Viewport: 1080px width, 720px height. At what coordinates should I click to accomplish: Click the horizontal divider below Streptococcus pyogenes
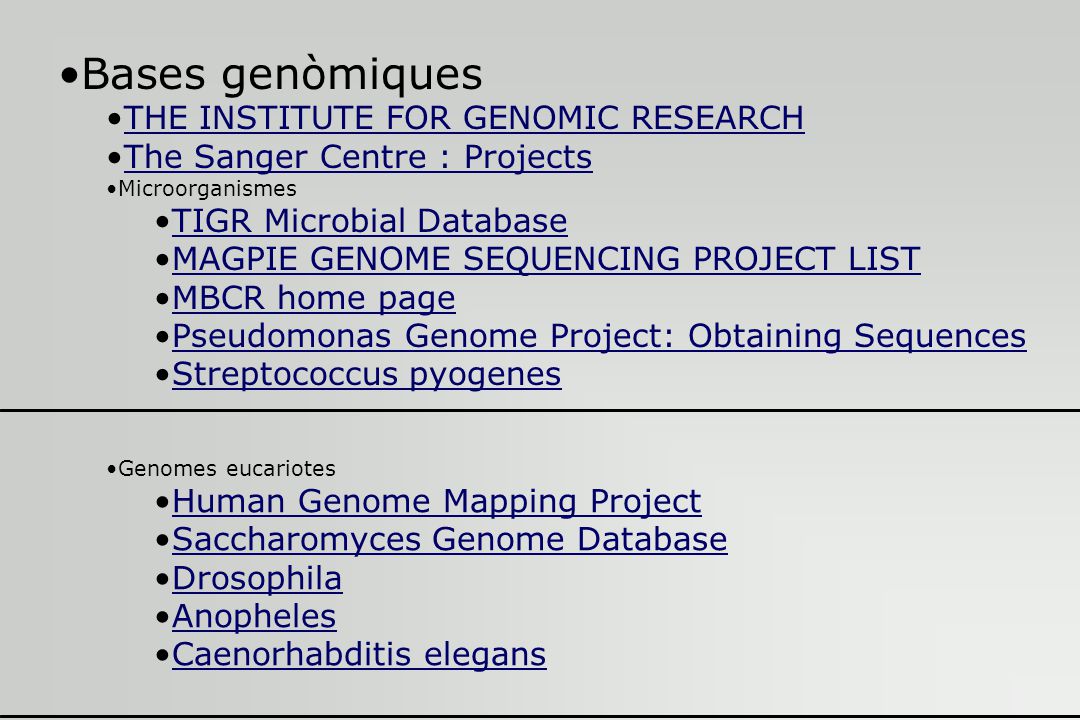pyautogui.click(x=540, y=411)
